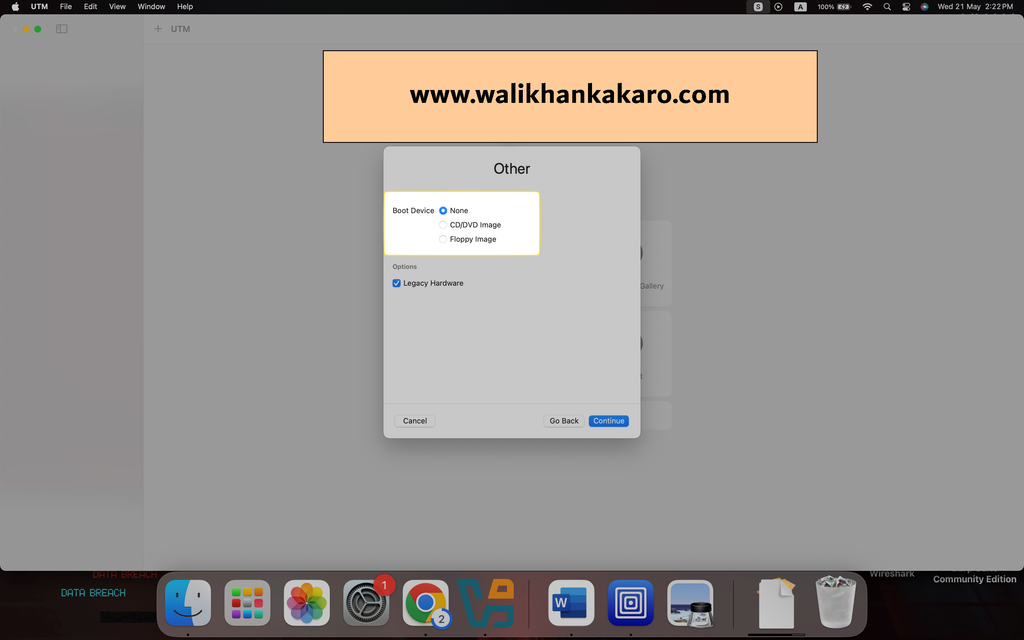Open the UTM application menu
This screenshot has width=1024, height=640.
click(39, 7)
